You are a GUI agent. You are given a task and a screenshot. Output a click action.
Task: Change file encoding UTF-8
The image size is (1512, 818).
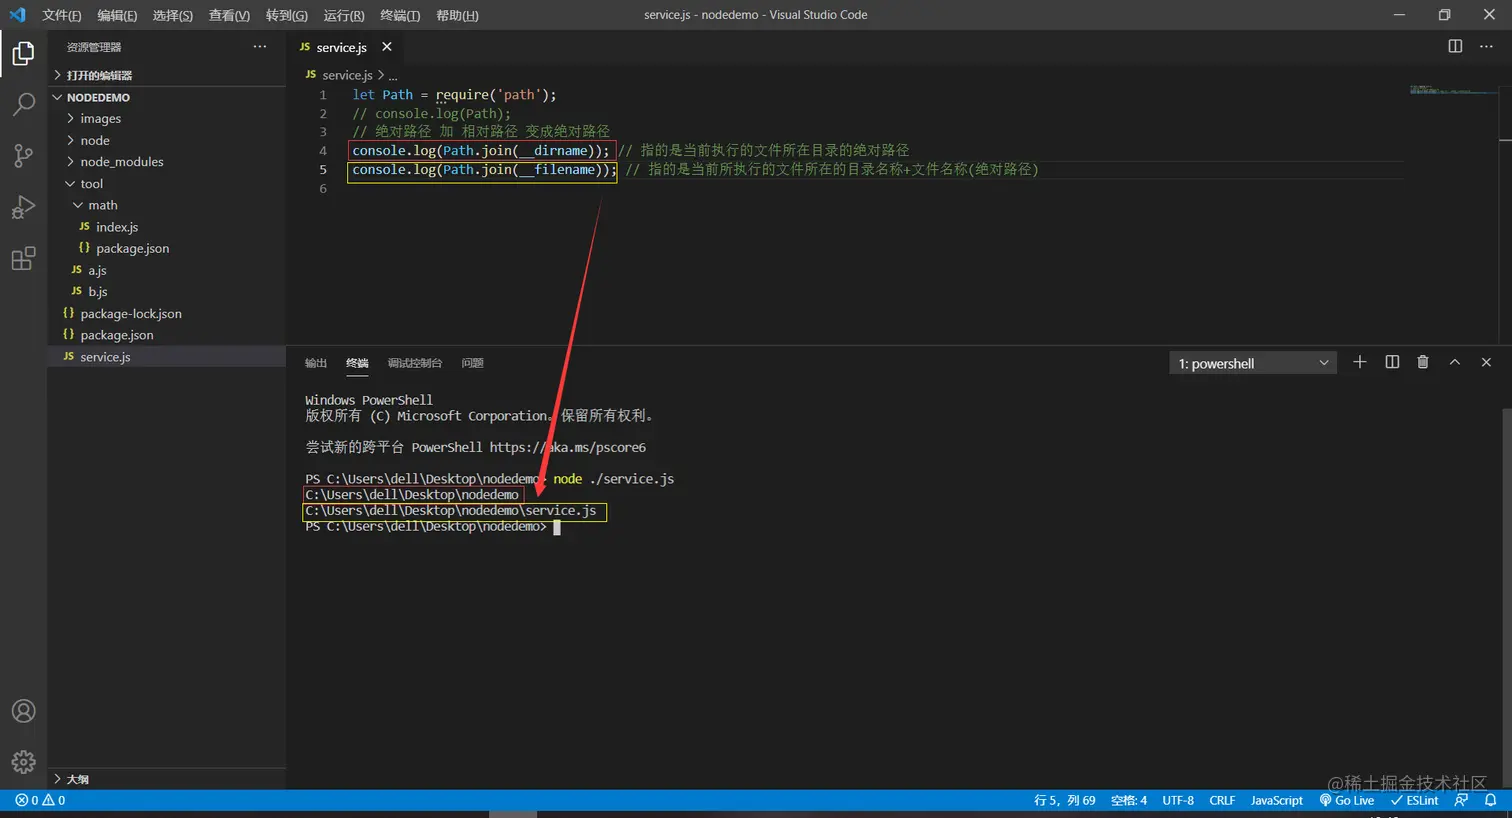[1178, 800]
